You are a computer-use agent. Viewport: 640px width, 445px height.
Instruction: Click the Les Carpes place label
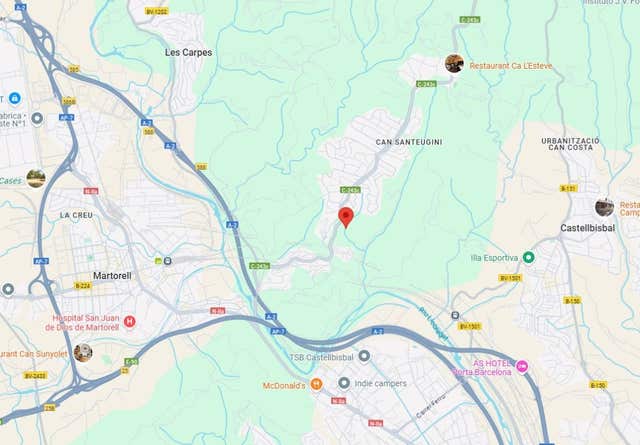click(x=189, y=52)
